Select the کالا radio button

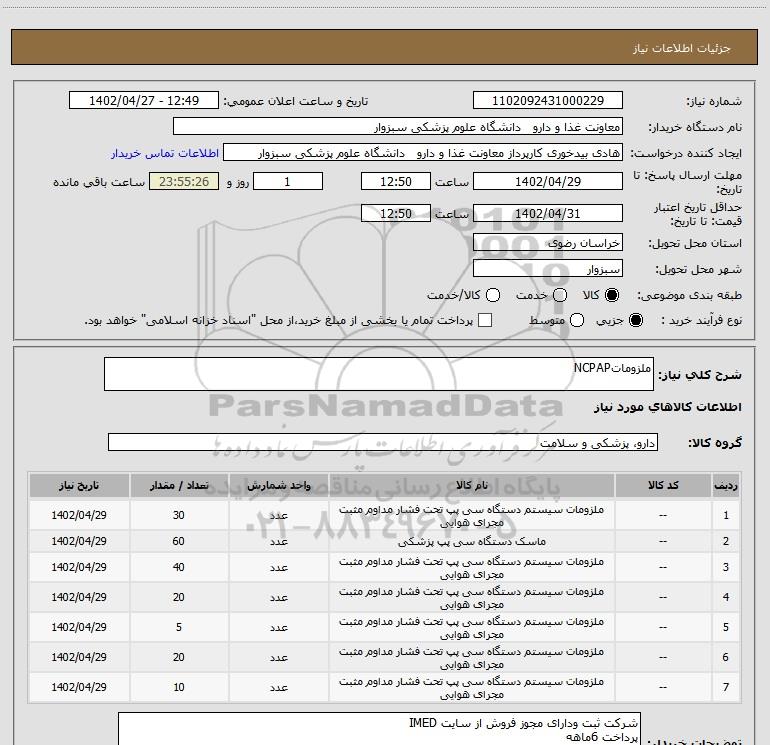pos(612,295)
